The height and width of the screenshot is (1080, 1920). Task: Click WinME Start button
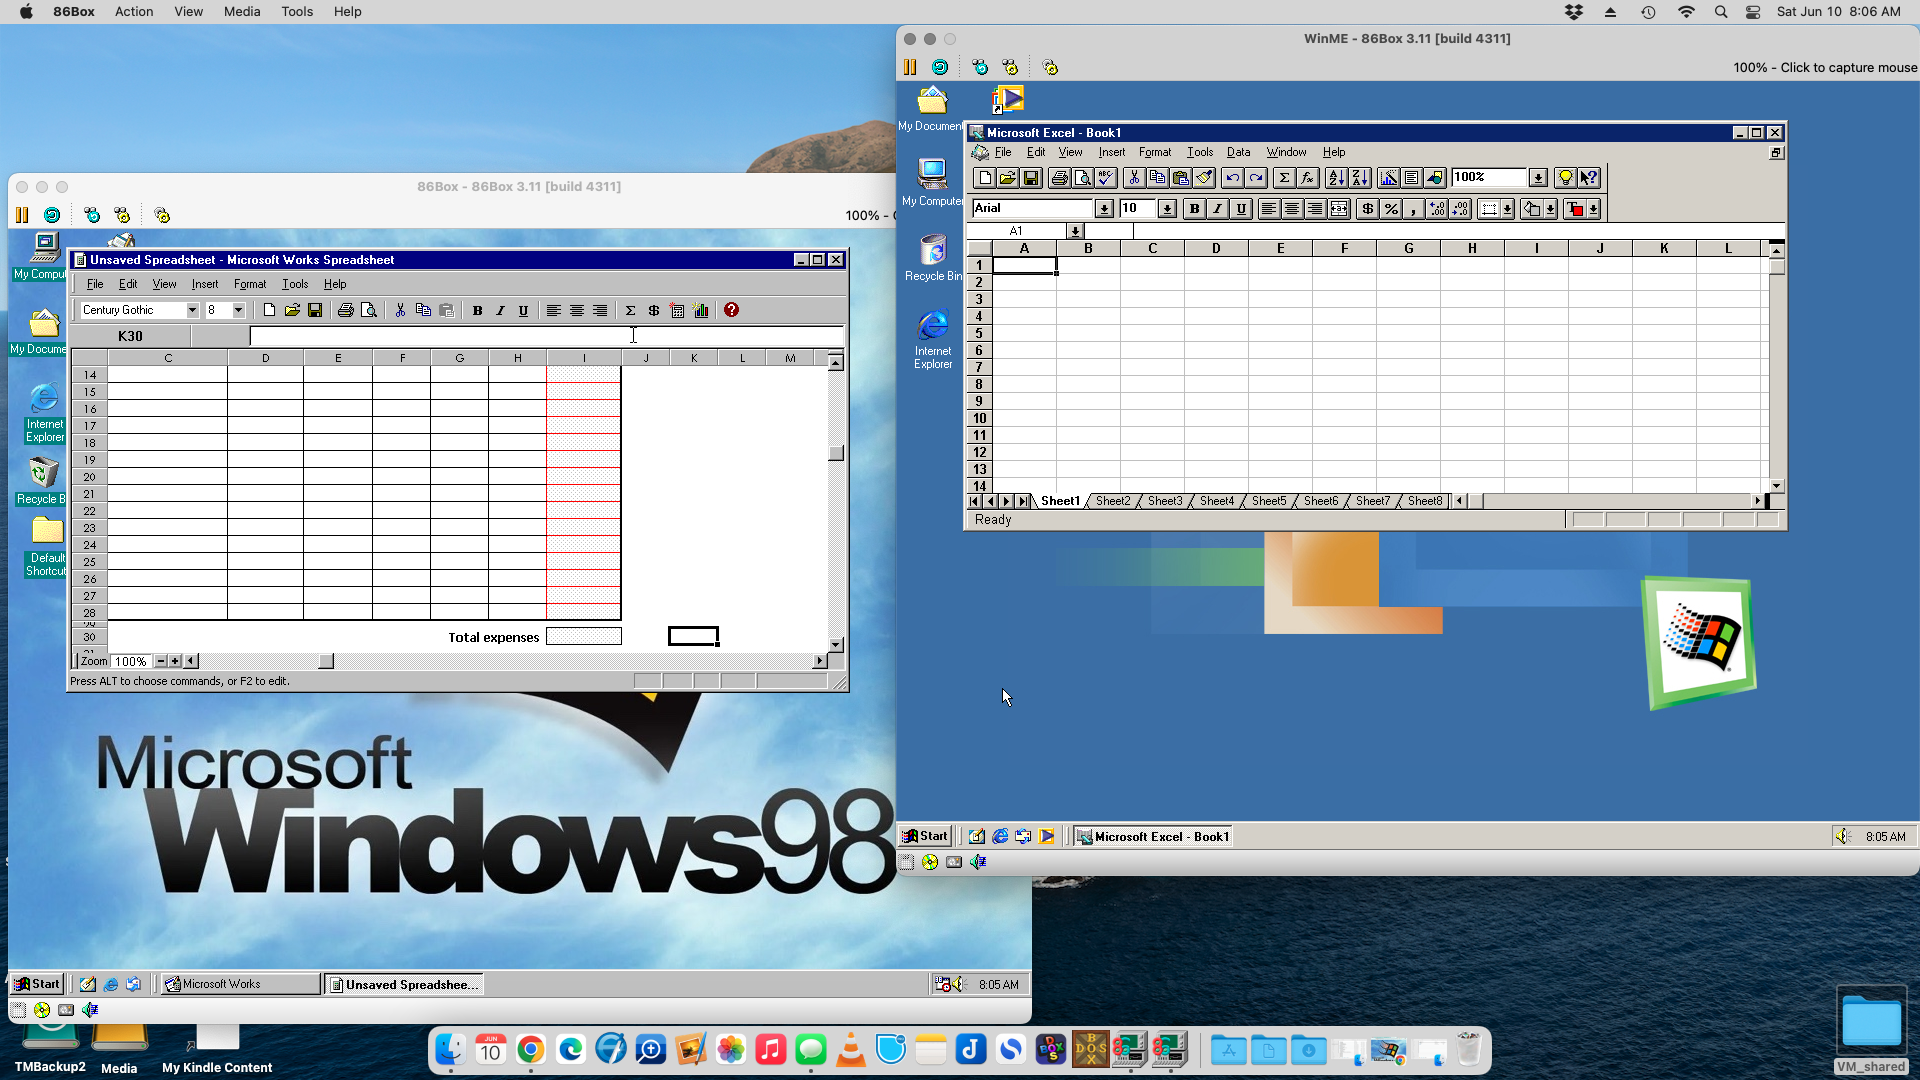[x=925, y=836]
